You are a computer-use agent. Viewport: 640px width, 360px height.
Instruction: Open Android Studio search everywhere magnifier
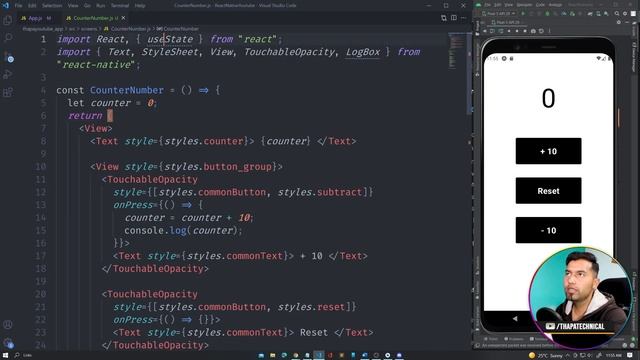tap(617, 13)
